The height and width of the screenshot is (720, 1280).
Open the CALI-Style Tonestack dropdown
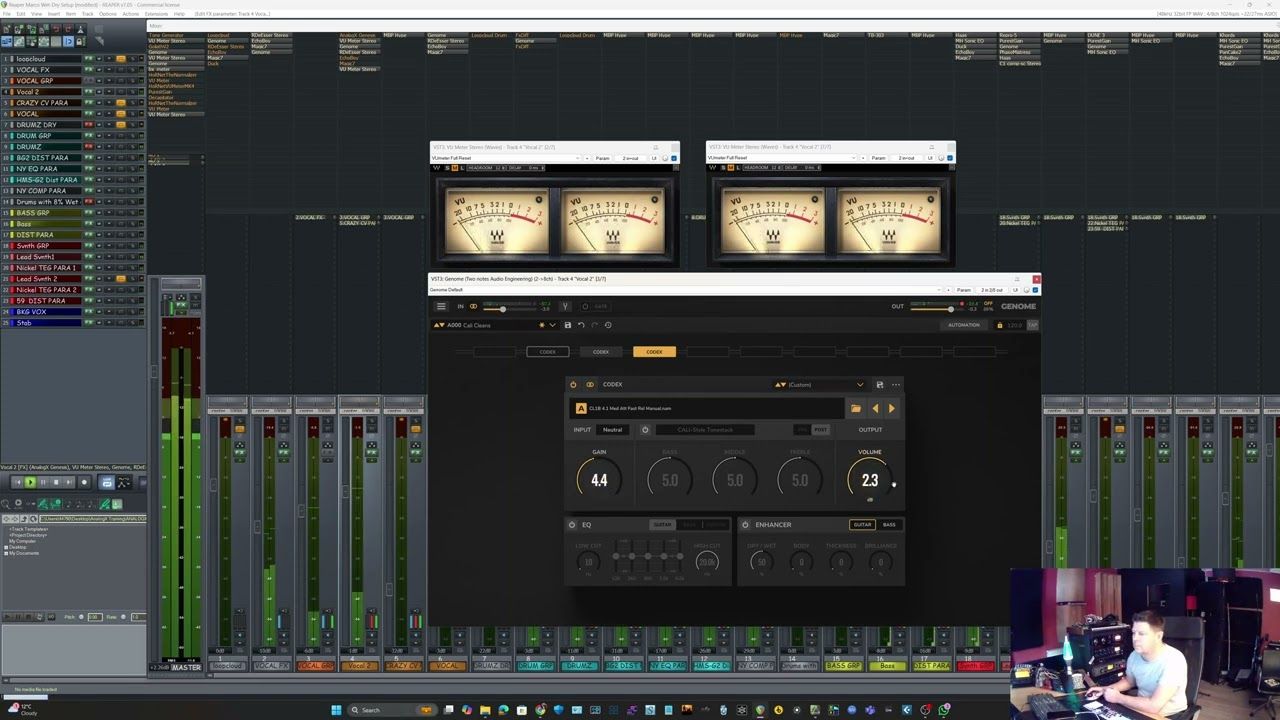705,430
